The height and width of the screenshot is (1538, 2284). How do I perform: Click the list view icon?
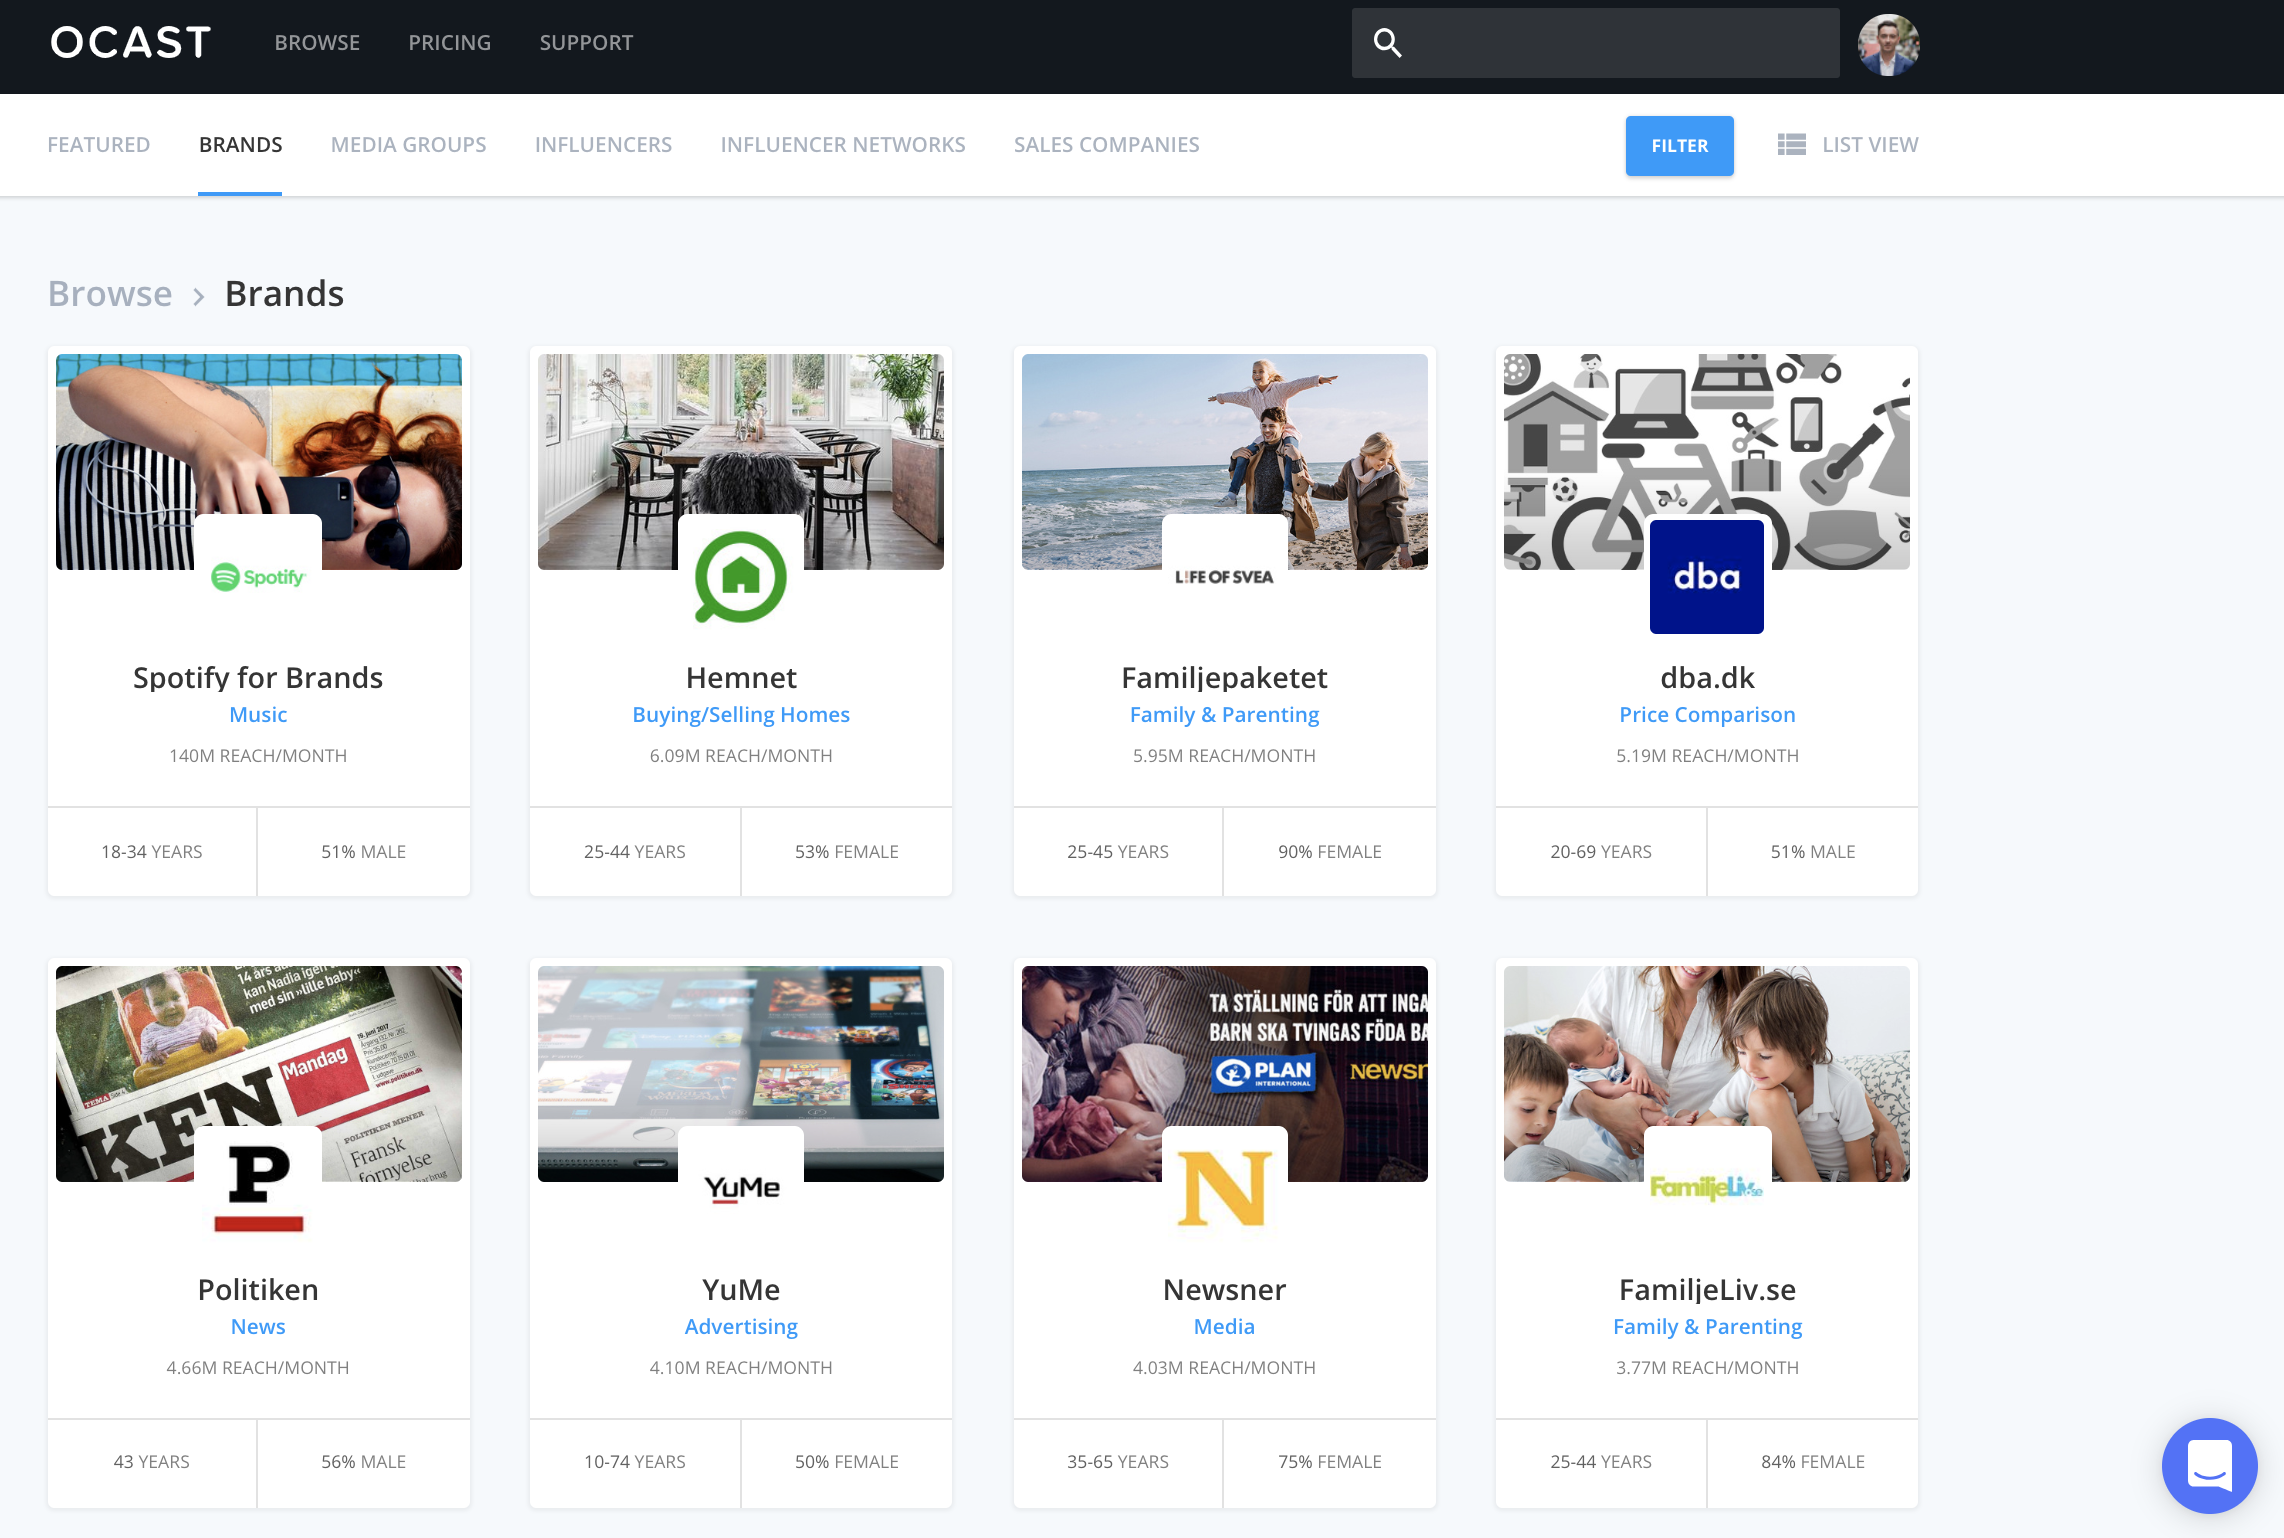pos(1791,145)
